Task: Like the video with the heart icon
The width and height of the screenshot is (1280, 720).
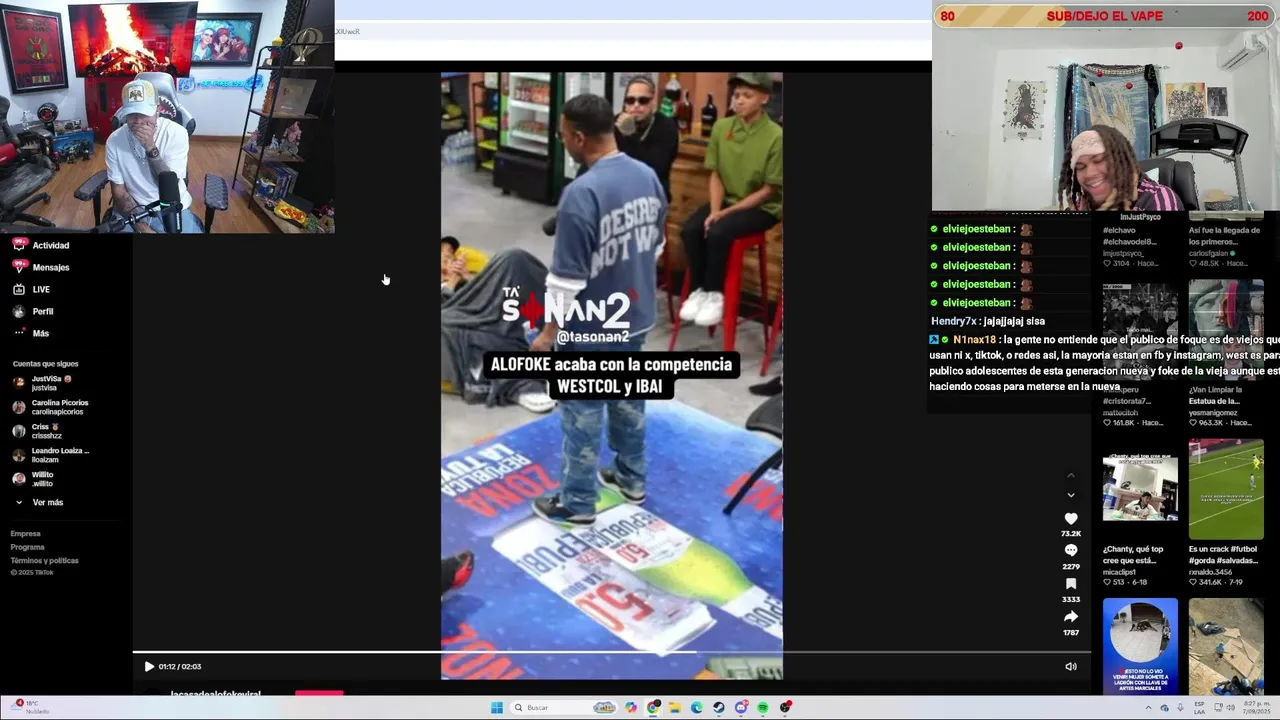Action: (x=1071, y=519)
